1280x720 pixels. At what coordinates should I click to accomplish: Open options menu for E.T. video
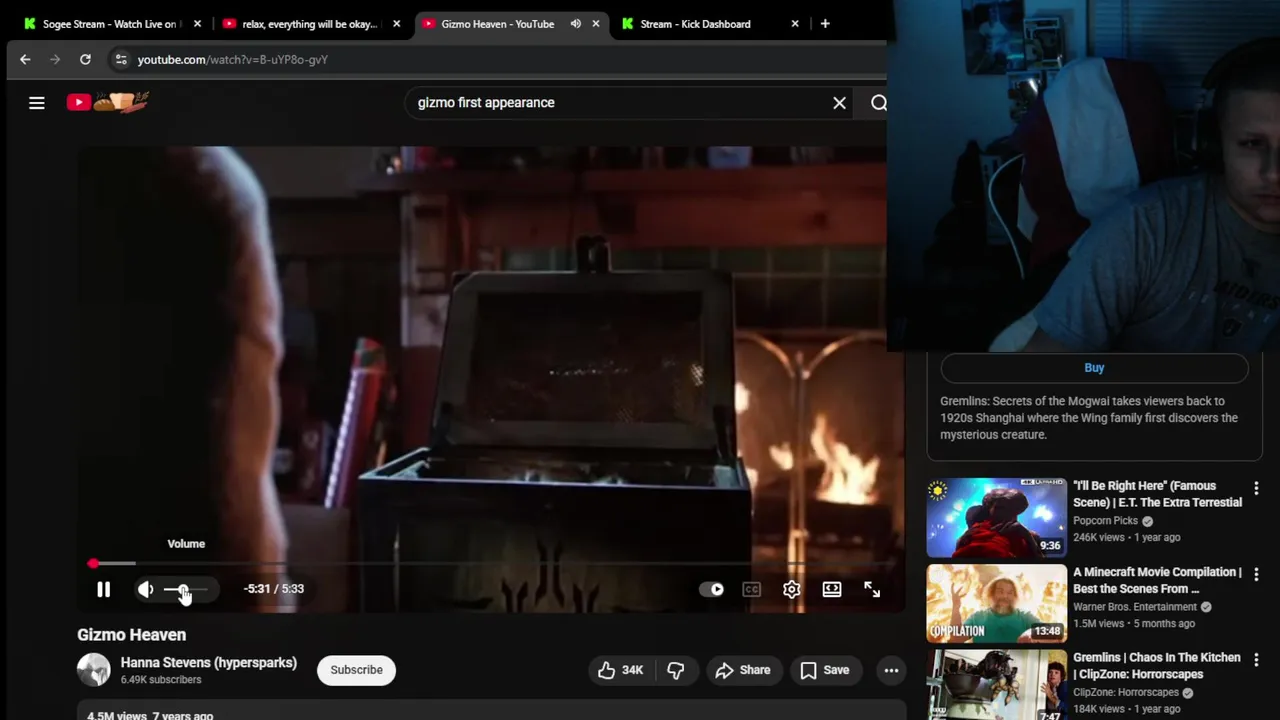1256,489
